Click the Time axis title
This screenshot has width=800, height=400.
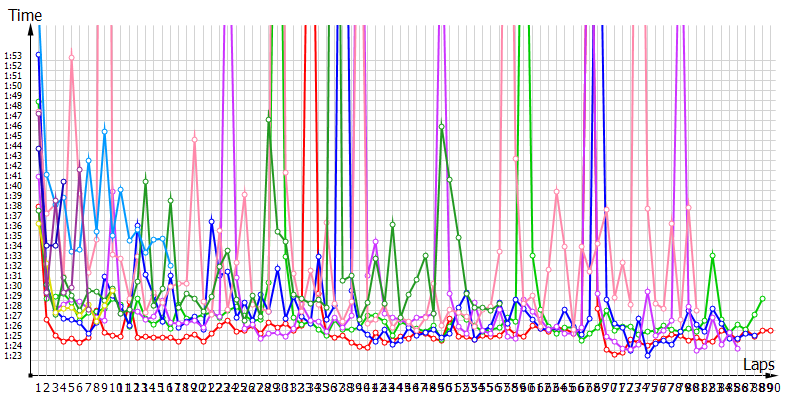(x=25, y=15)
